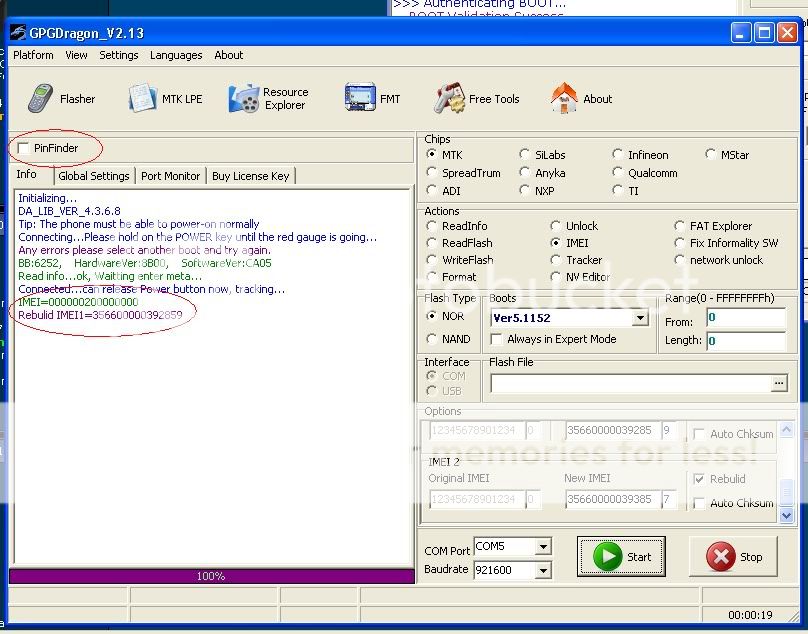Open the Free Tools icon

[449, 99]
